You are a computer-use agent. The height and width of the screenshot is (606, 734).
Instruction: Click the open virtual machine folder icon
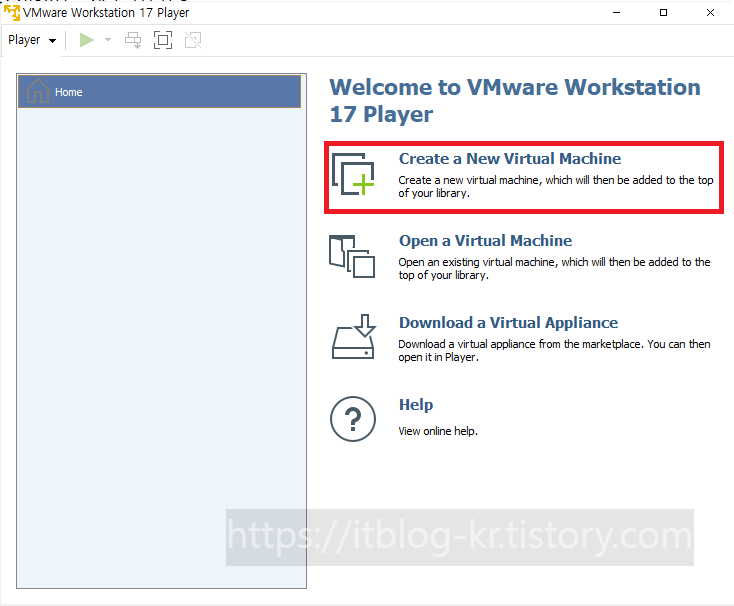[x=352, y=256]
